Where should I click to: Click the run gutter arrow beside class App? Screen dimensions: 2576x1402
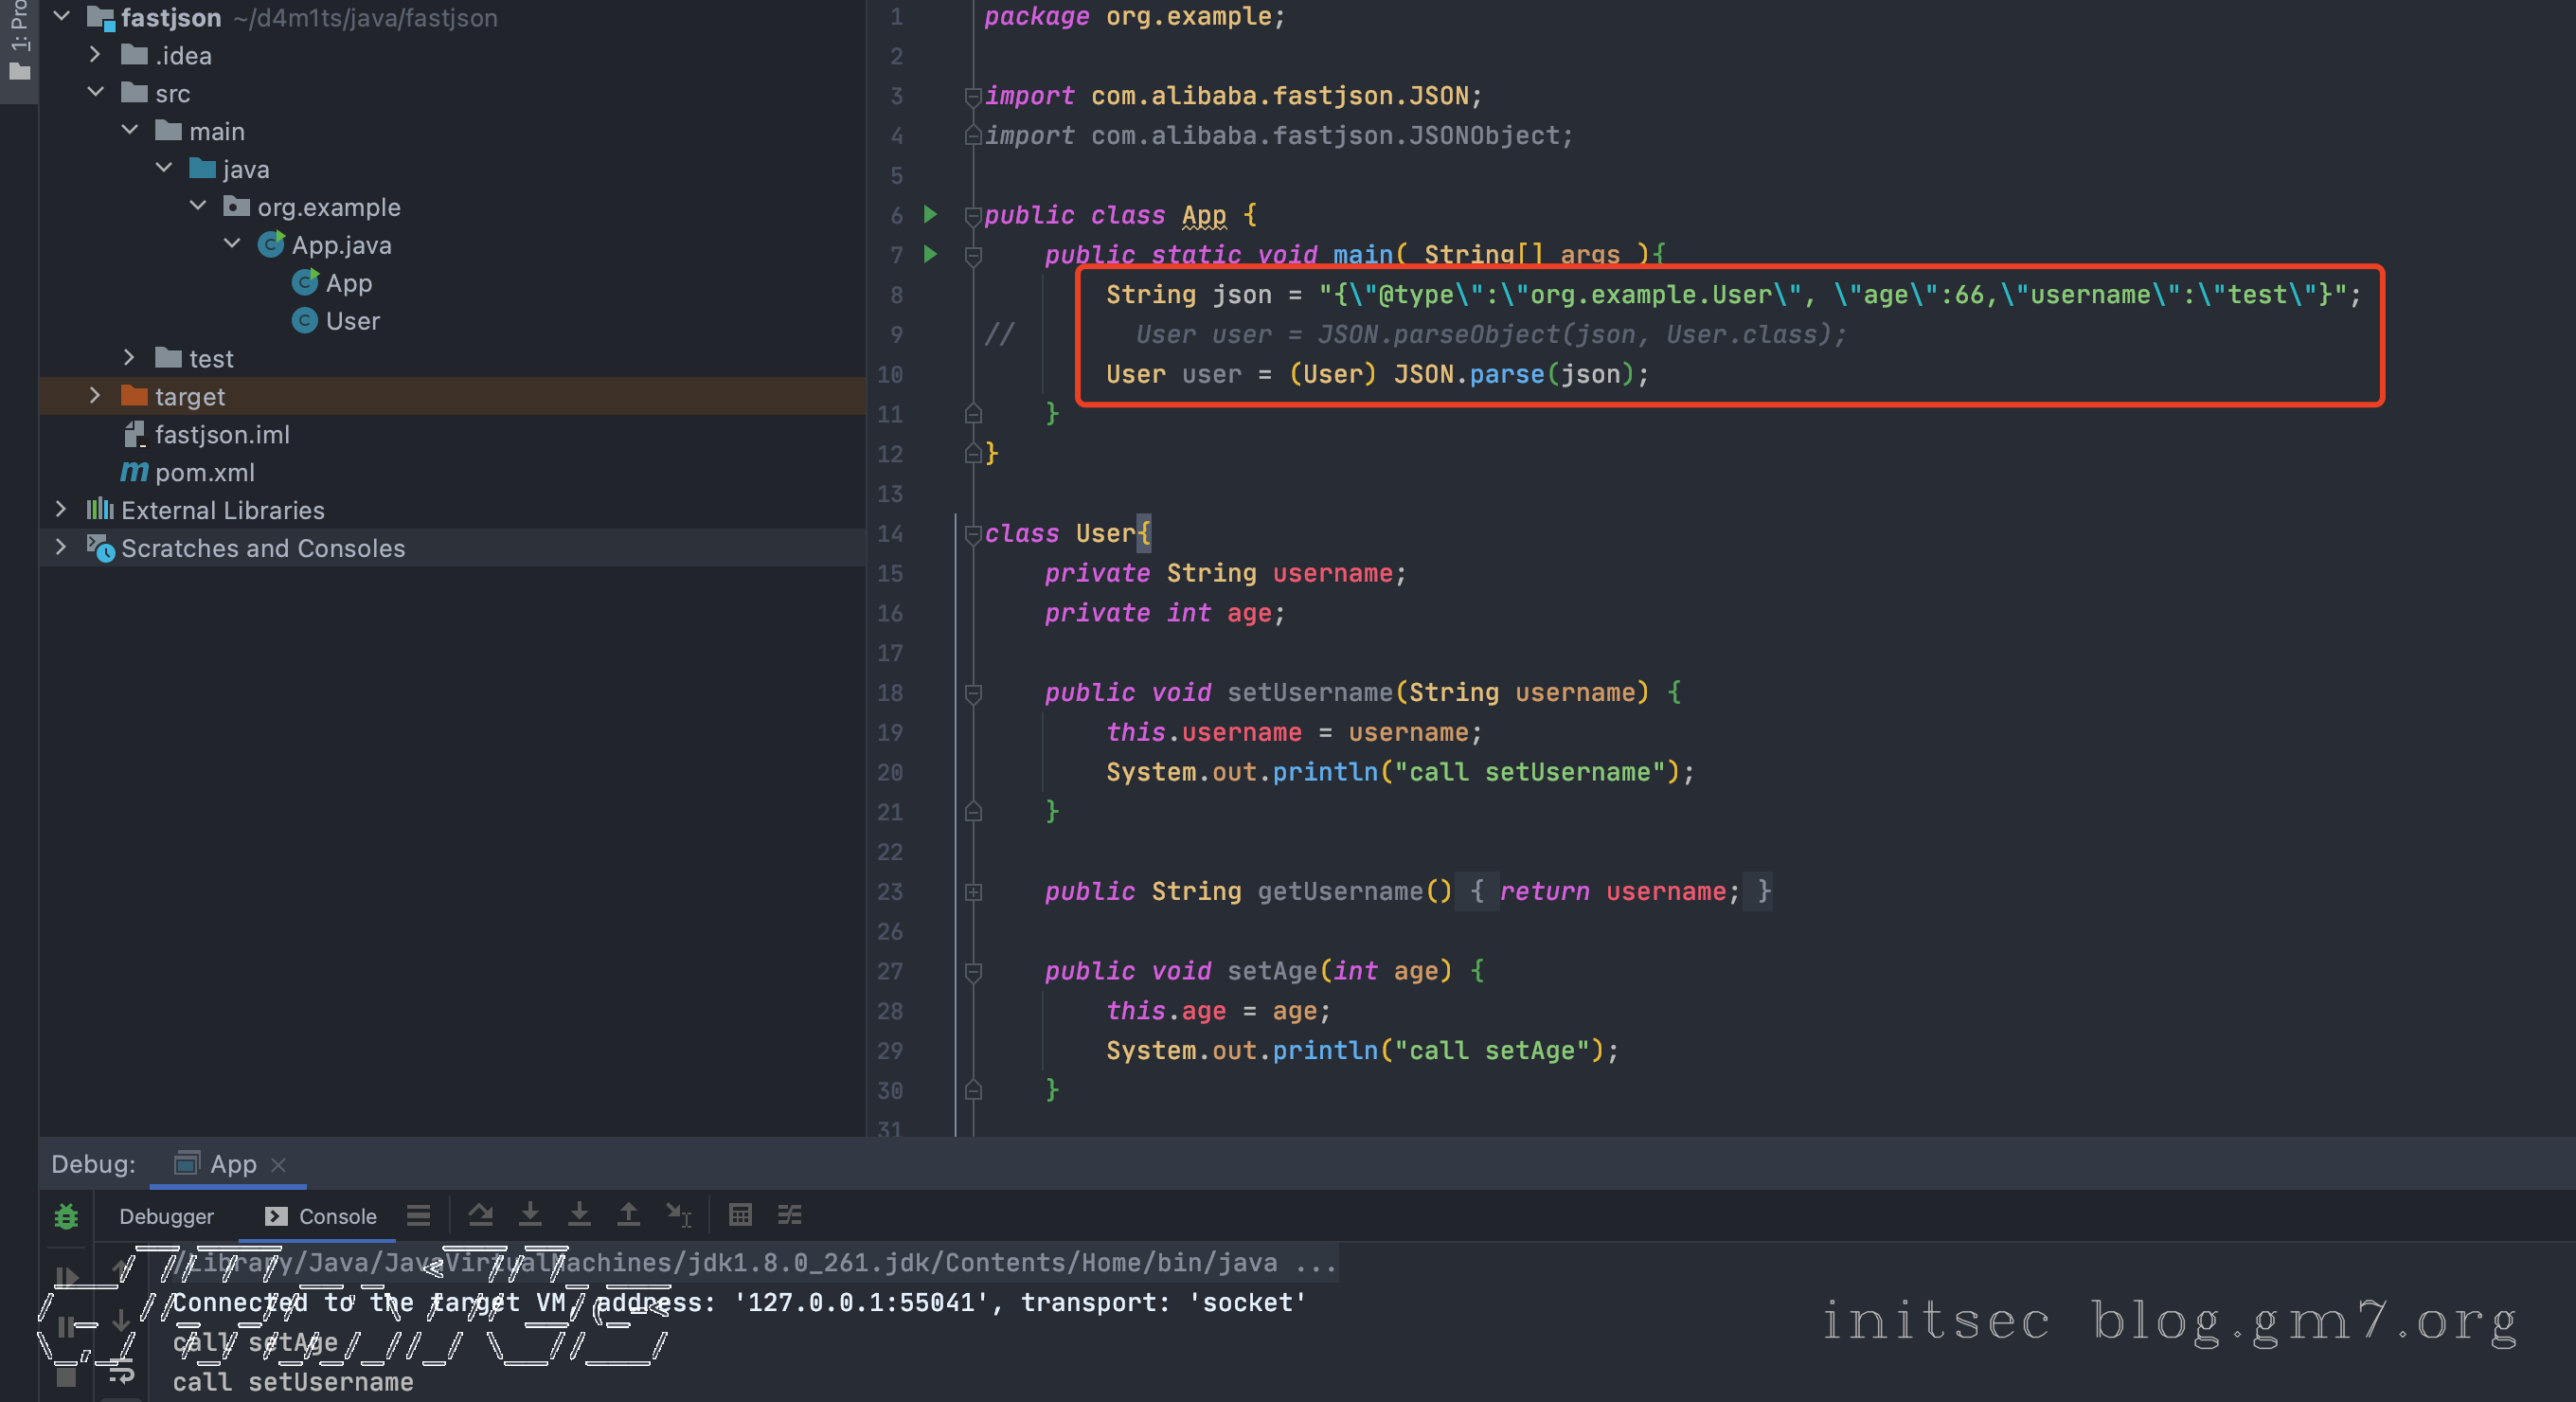930,214
